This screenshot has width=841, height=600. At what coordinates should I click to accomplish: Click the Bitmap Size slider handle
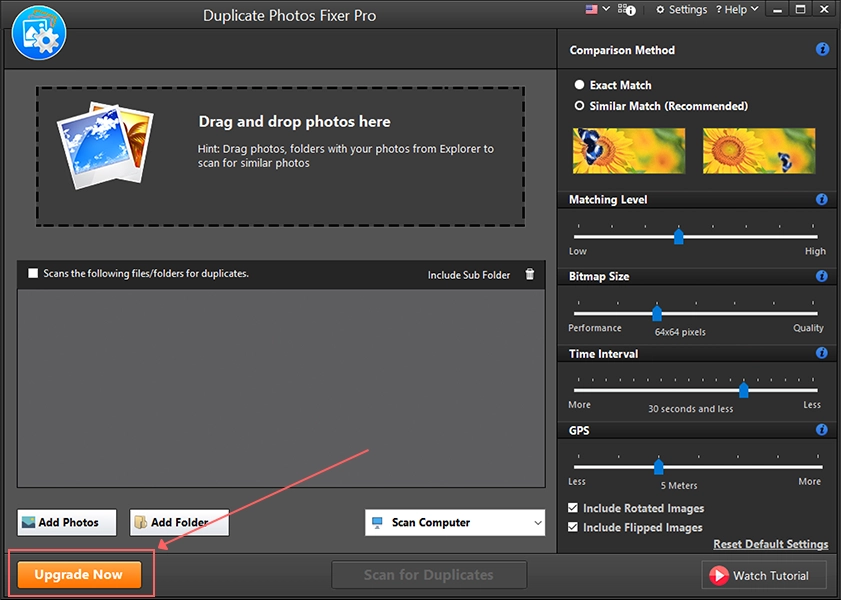coord(657,313)
